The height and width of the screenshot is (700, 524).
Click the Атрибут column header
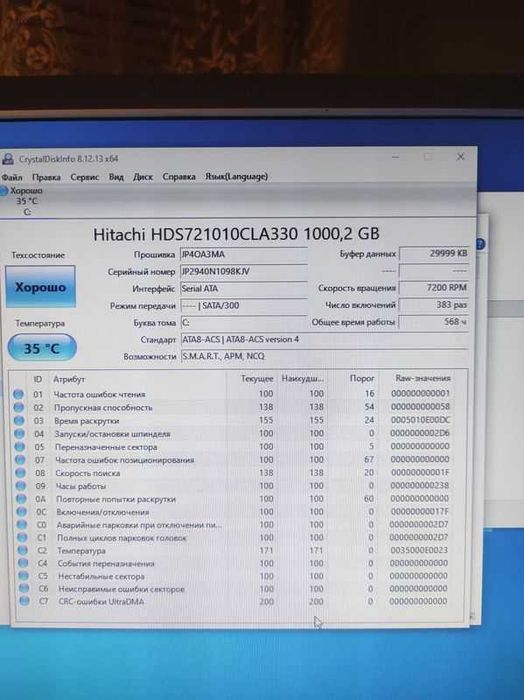(x=69, y=379)
